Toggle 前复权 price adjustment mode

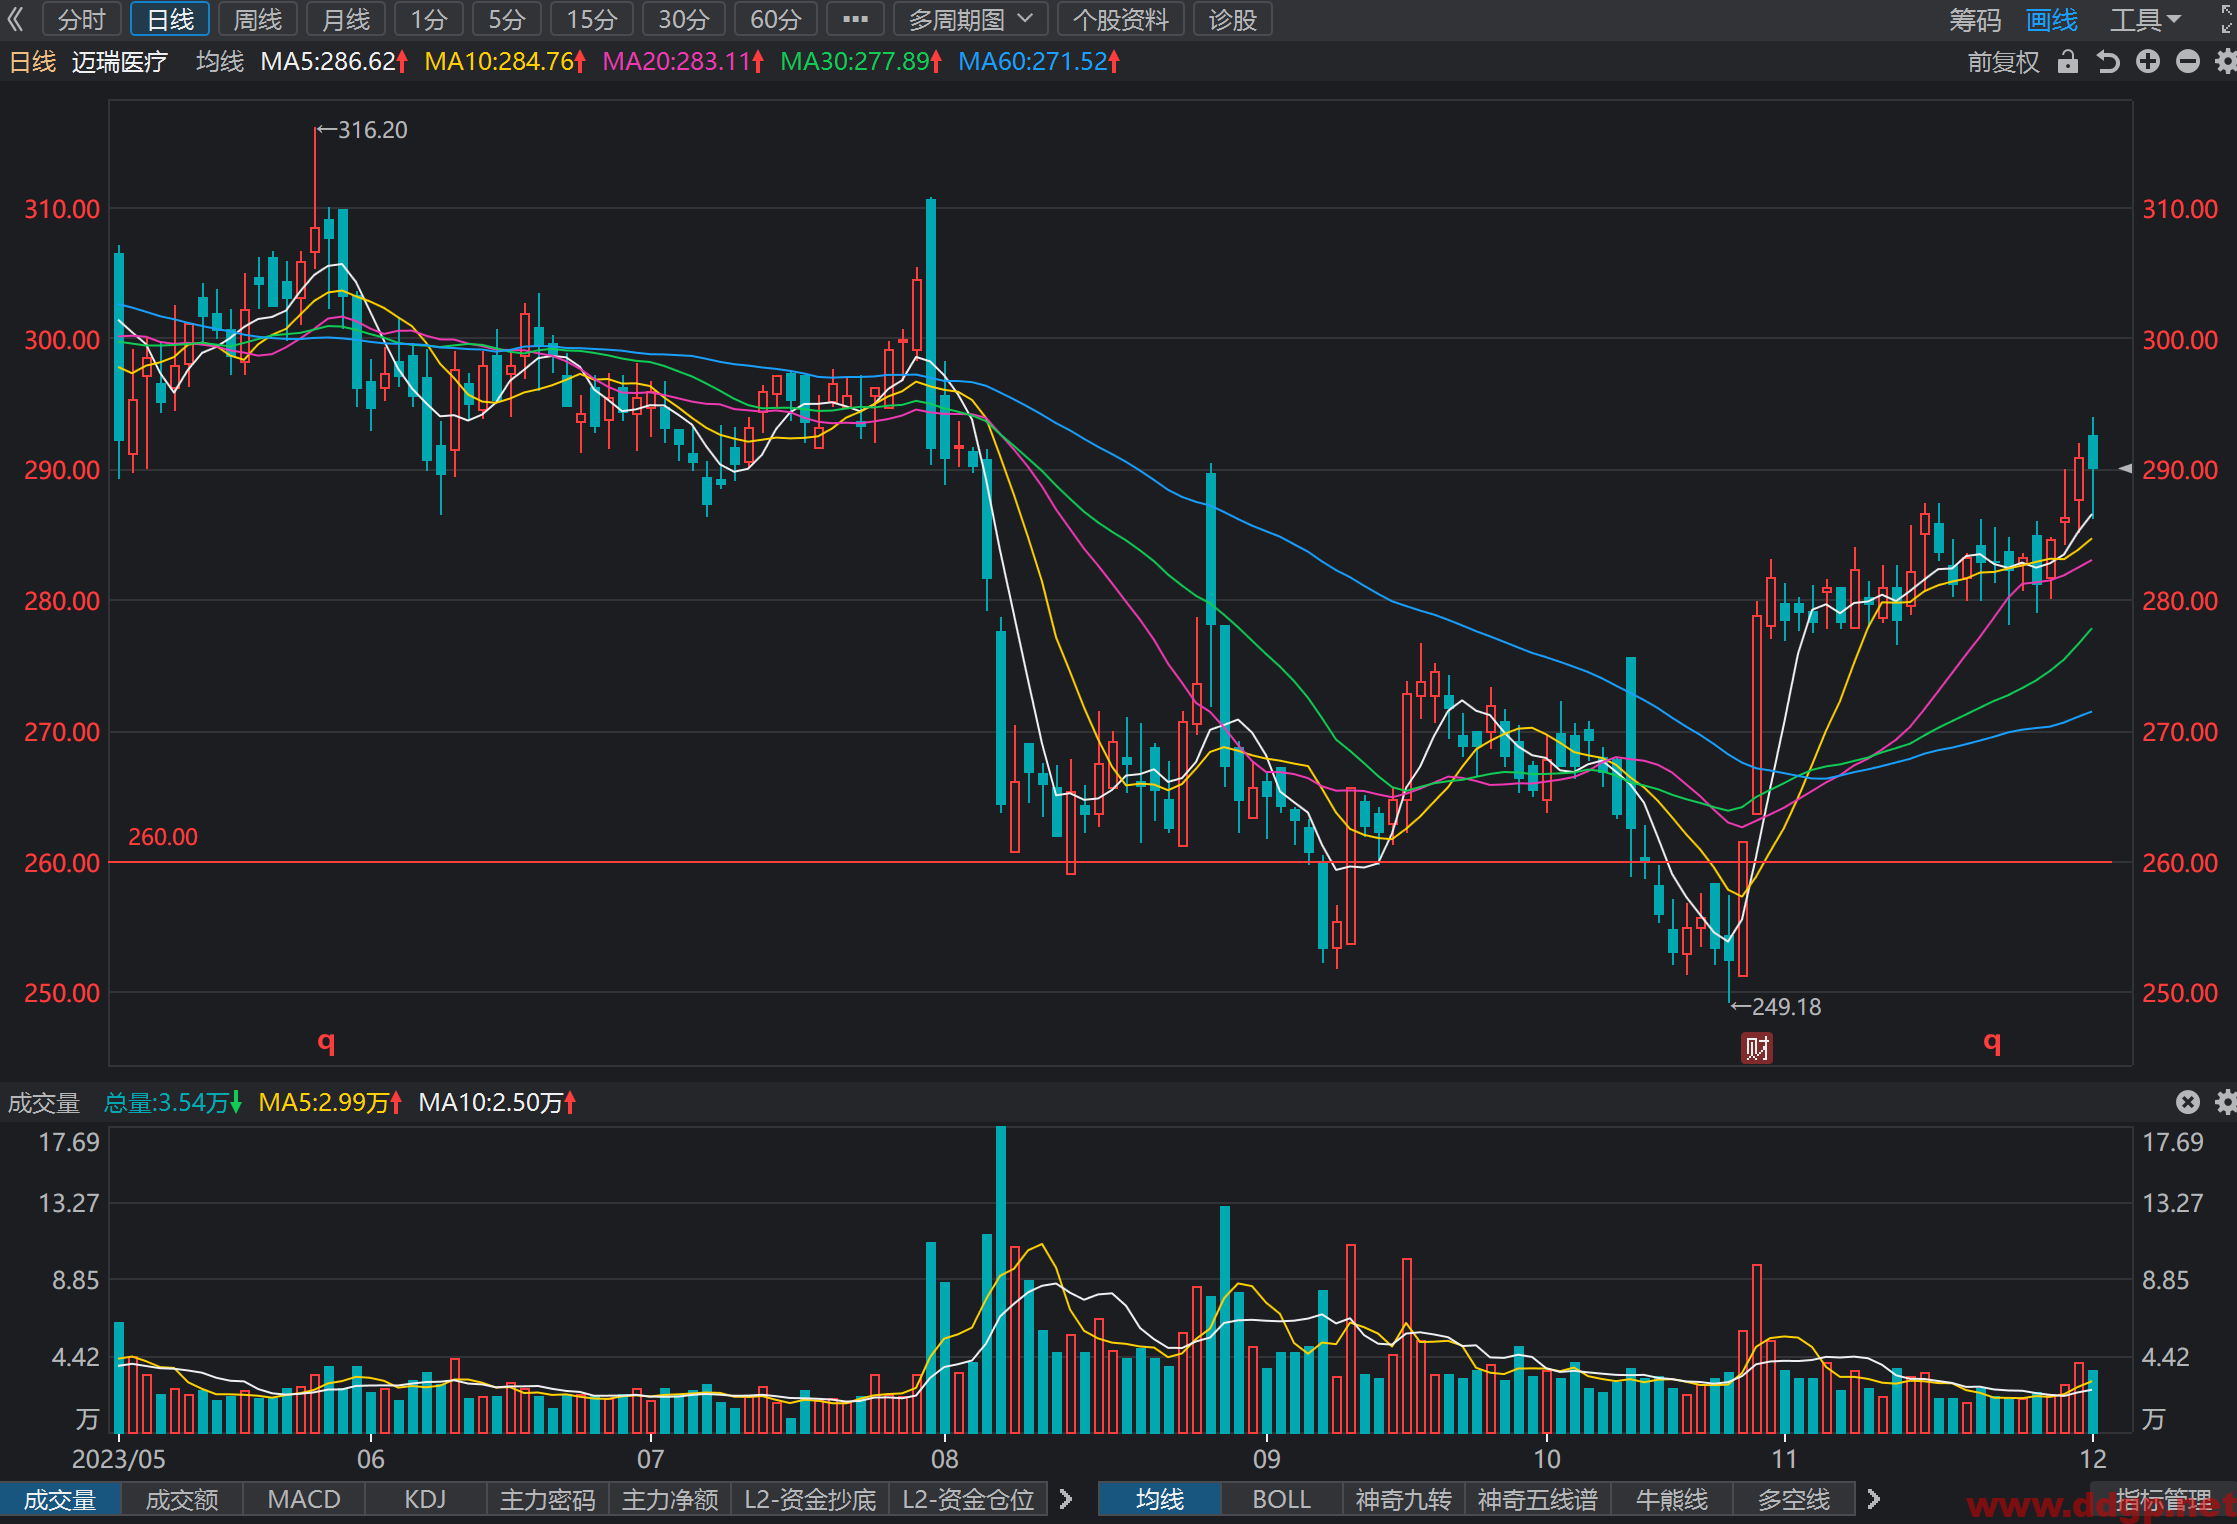coord(2003,62)
